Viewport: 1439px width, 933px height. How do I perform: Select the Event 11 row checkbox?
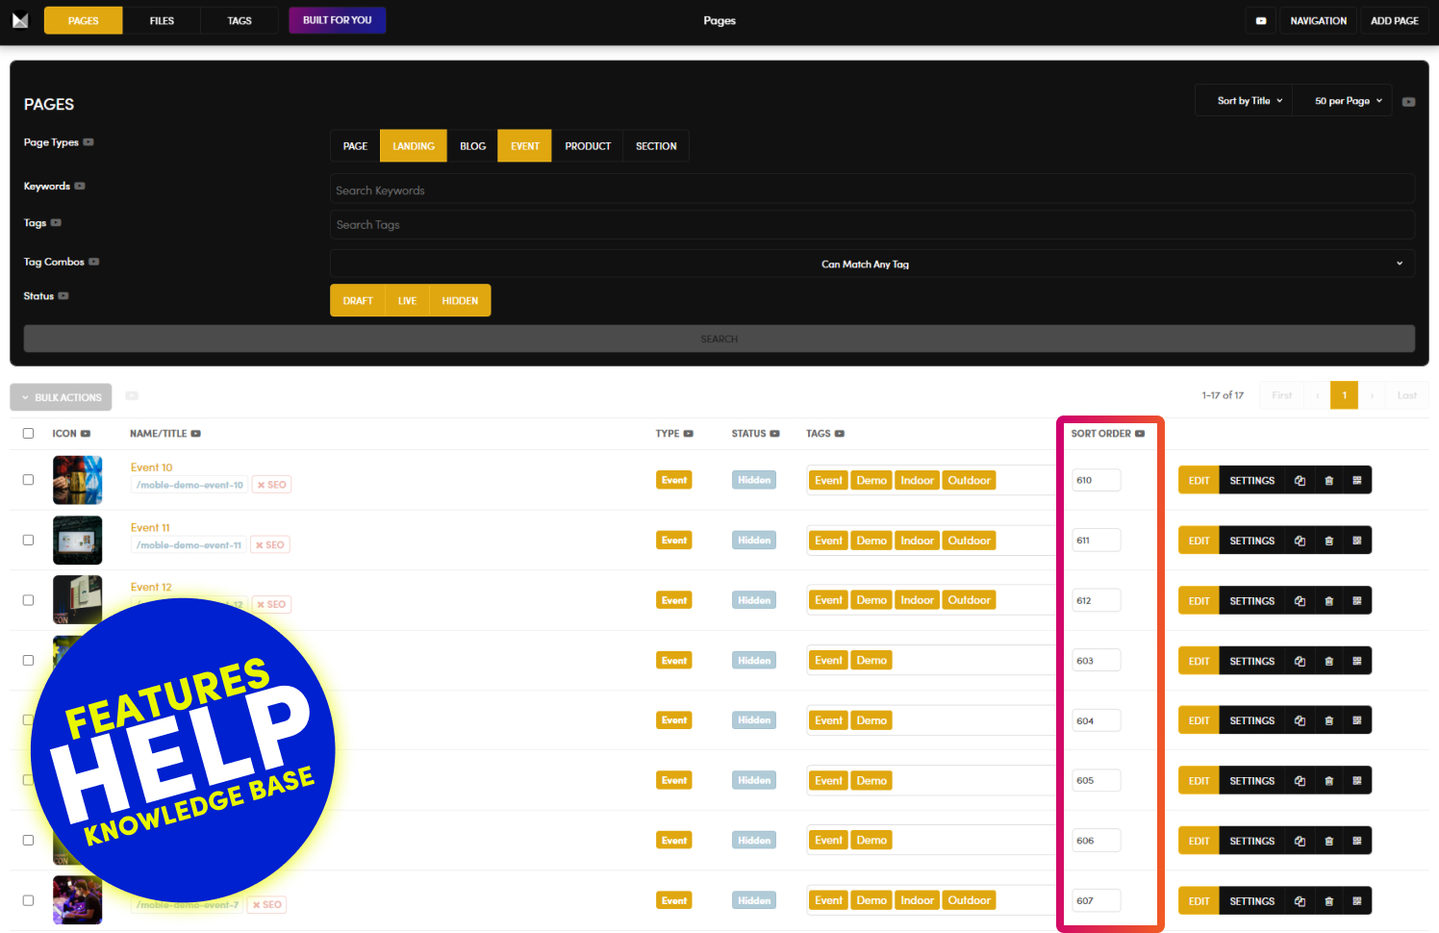pos(28,540)
